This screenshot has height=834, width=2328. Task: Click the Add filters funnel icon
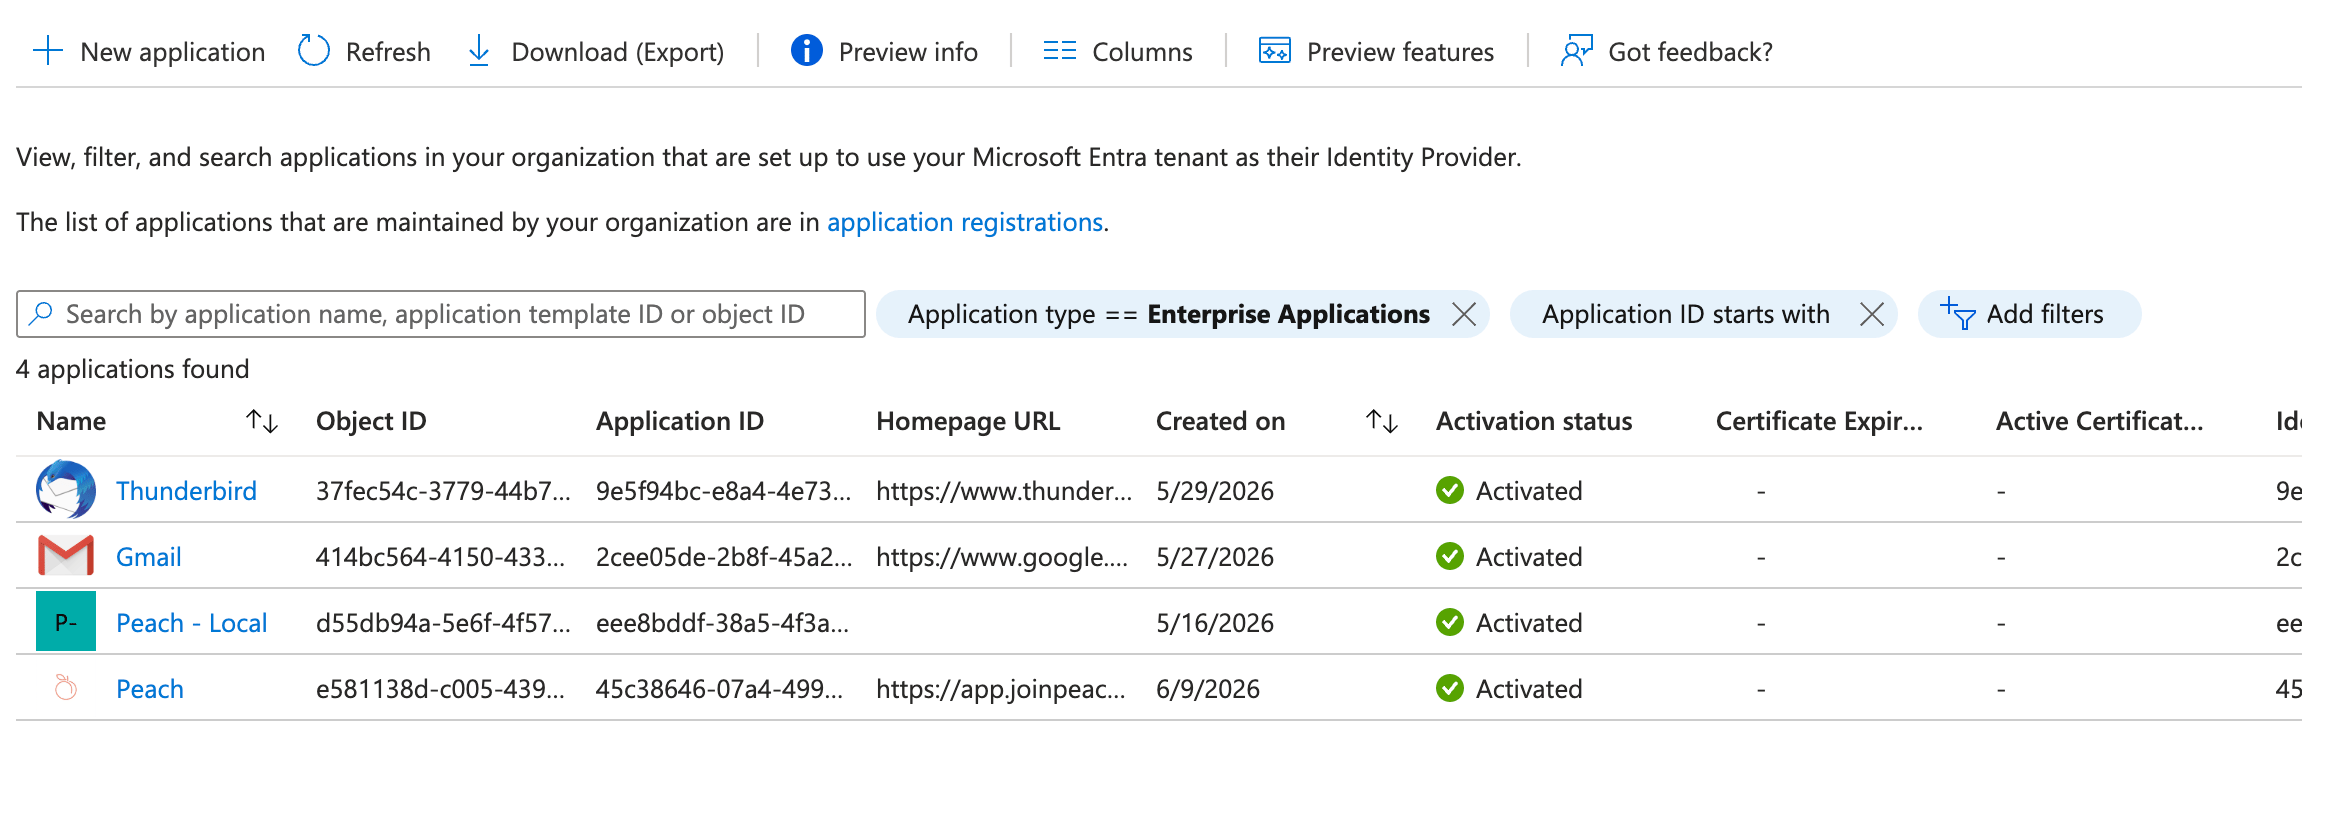pos(1957,314)
